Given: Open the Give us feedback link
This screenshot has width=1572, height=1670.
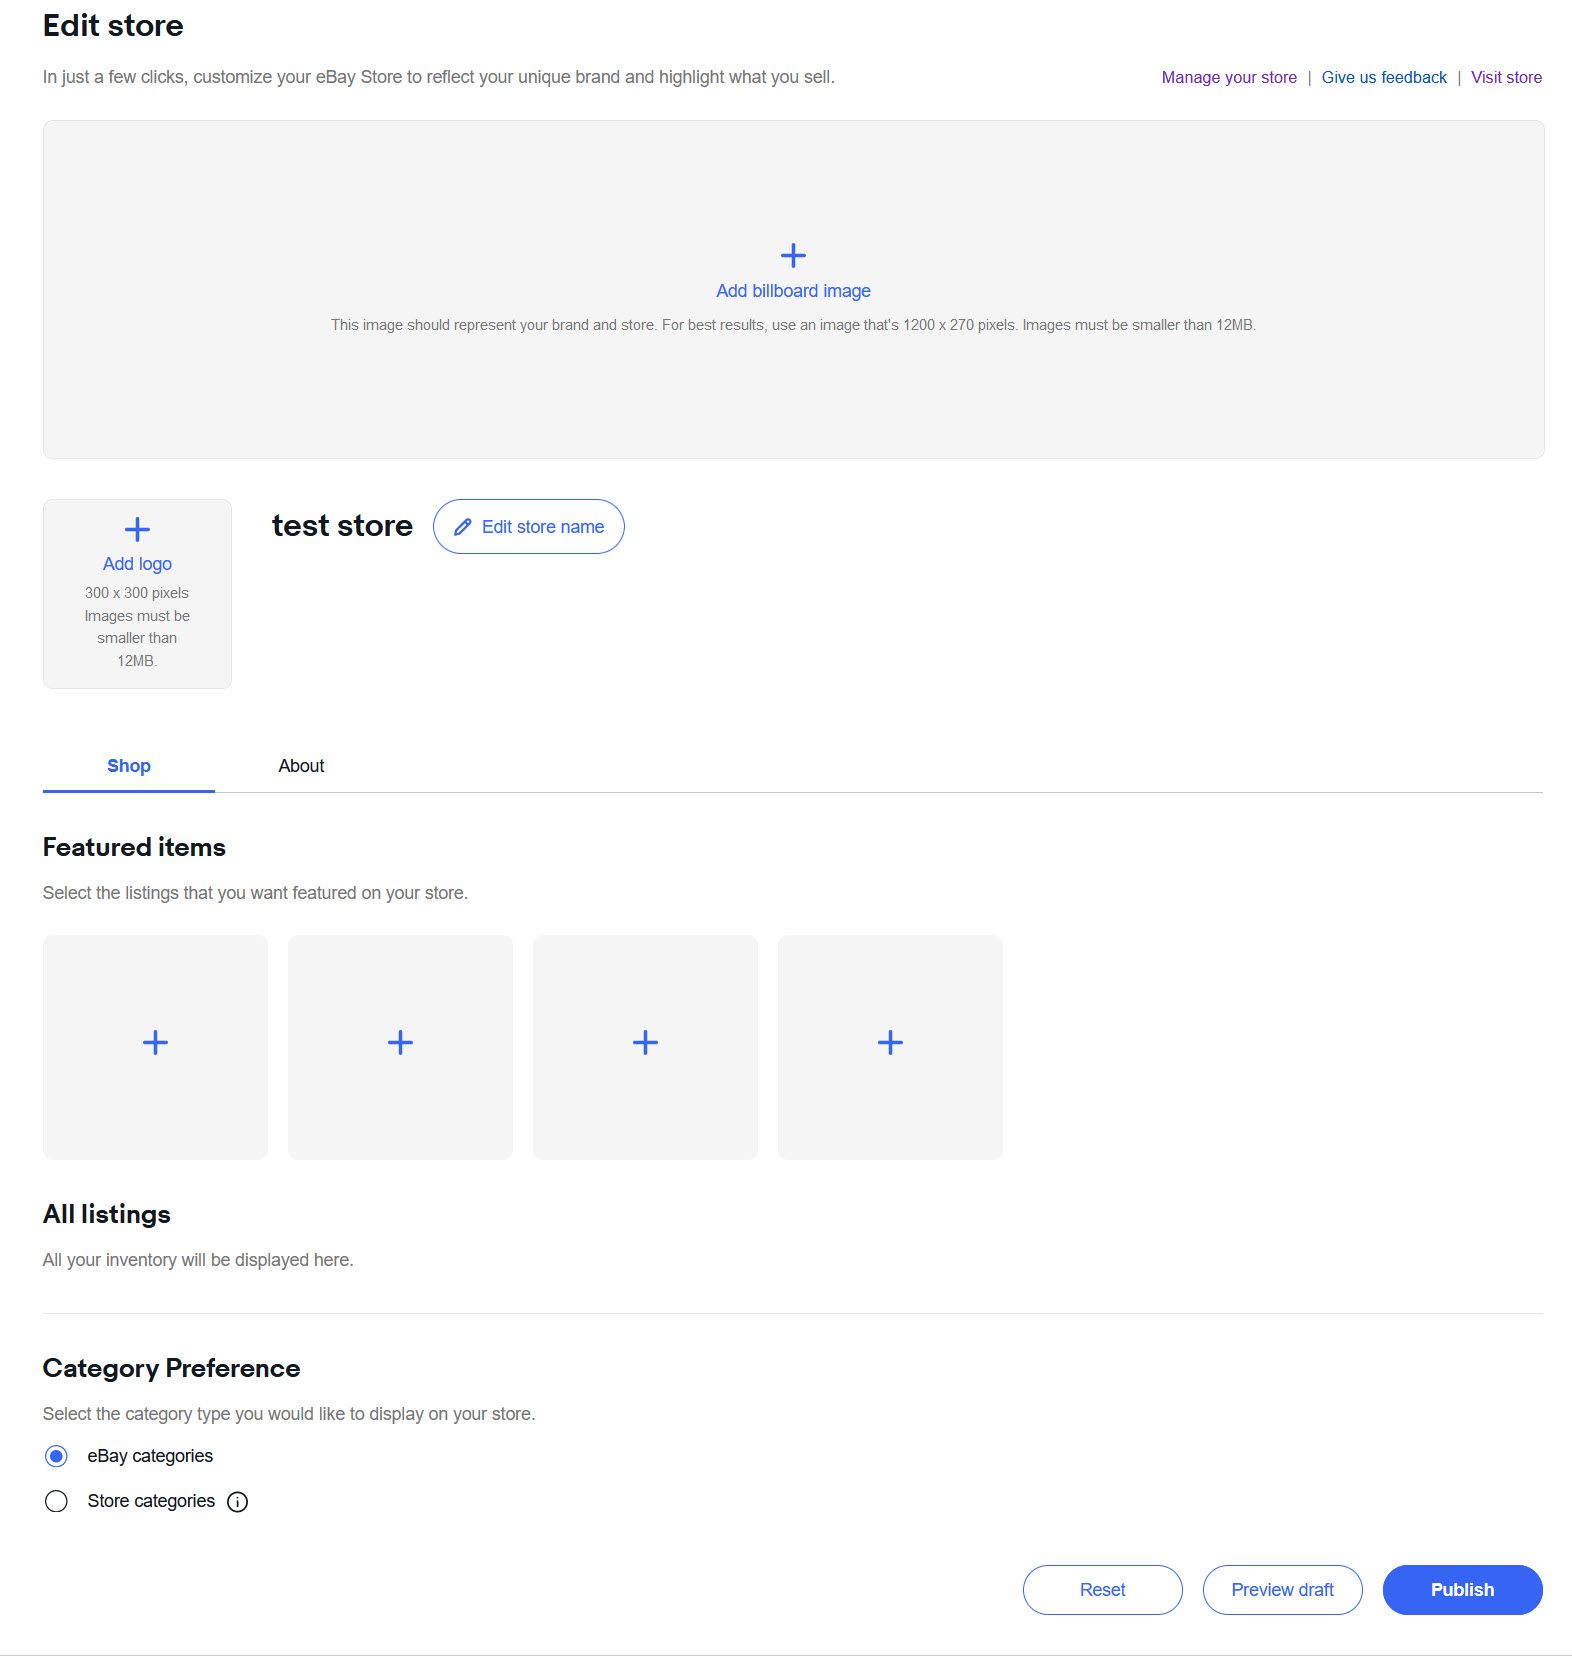Looking at the screenshot, I should pos(1384,77).
